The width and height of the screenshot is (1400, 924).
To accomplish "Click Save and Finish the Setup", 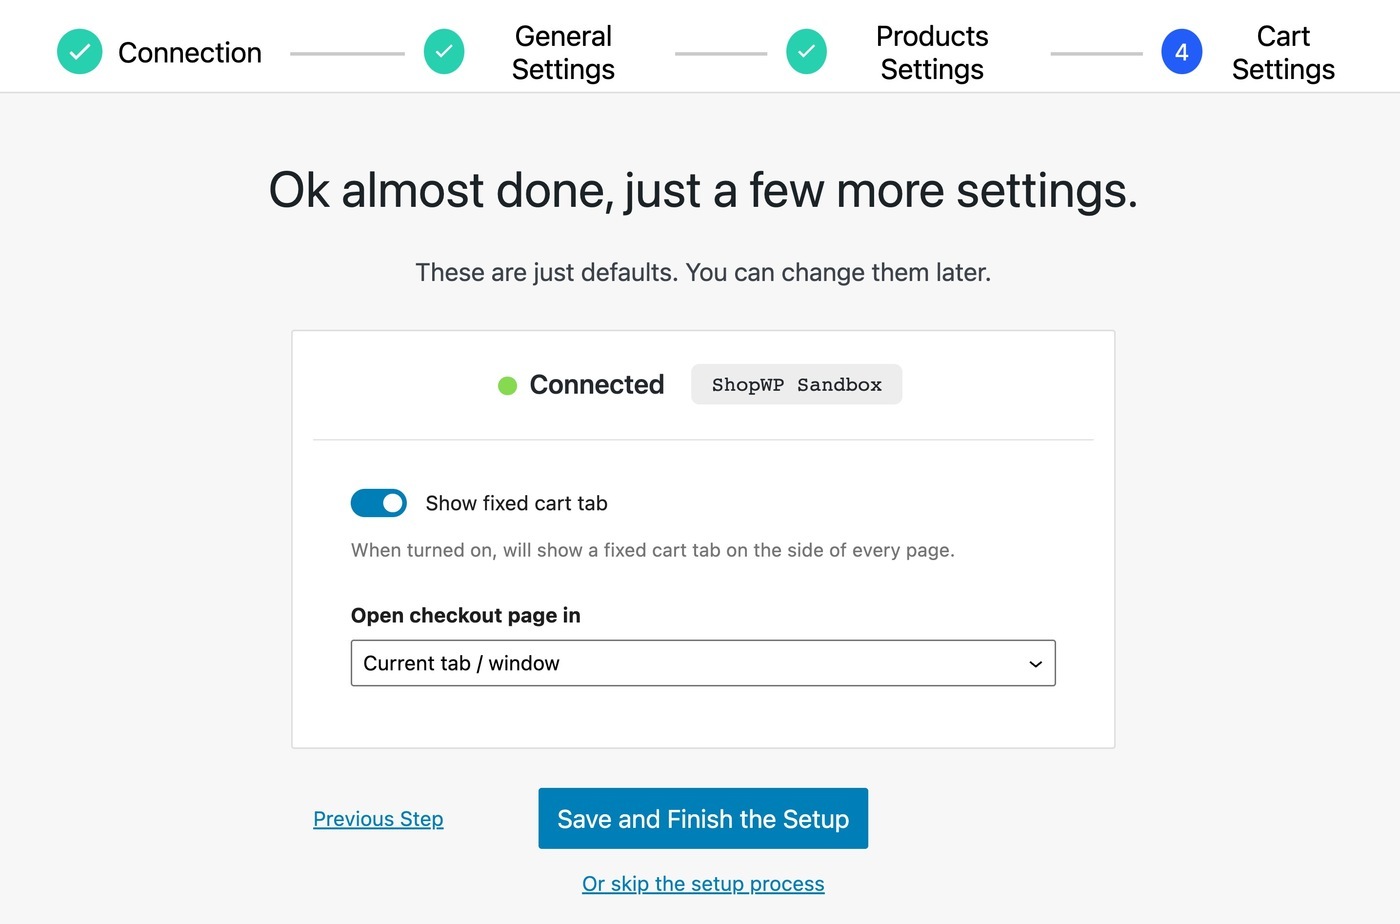I will point(703,819).
